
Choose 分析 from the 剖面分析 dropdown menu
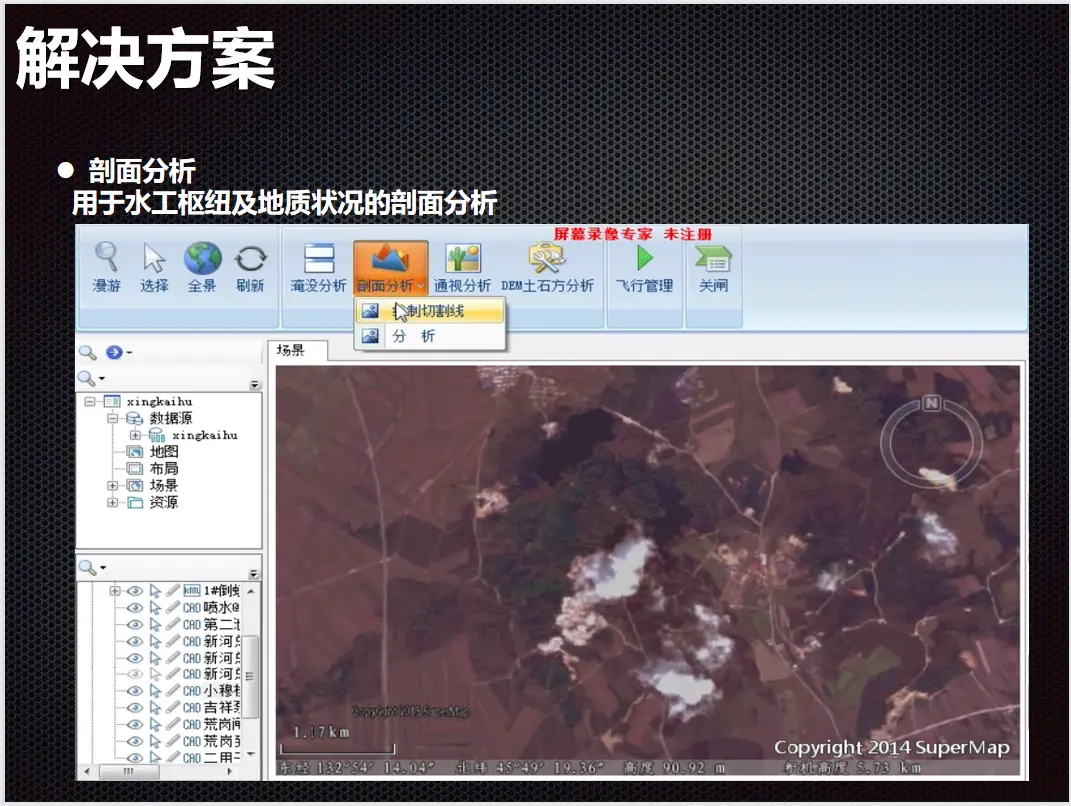point(430,336)
